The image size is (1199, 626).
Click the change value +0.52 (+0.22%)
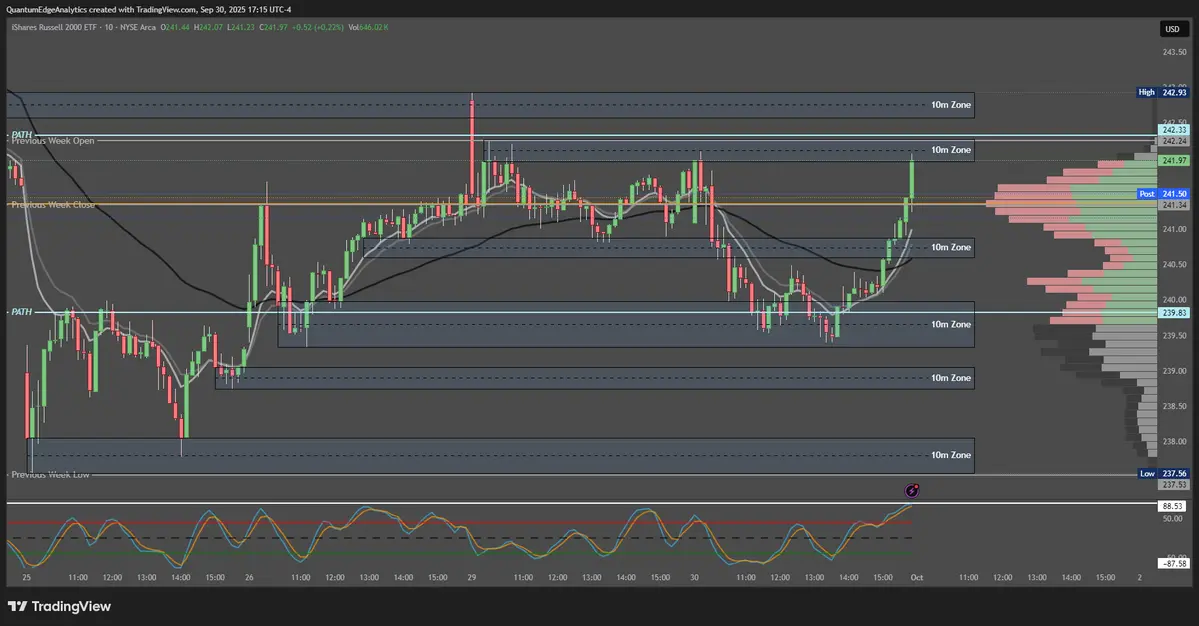(317, 28)
